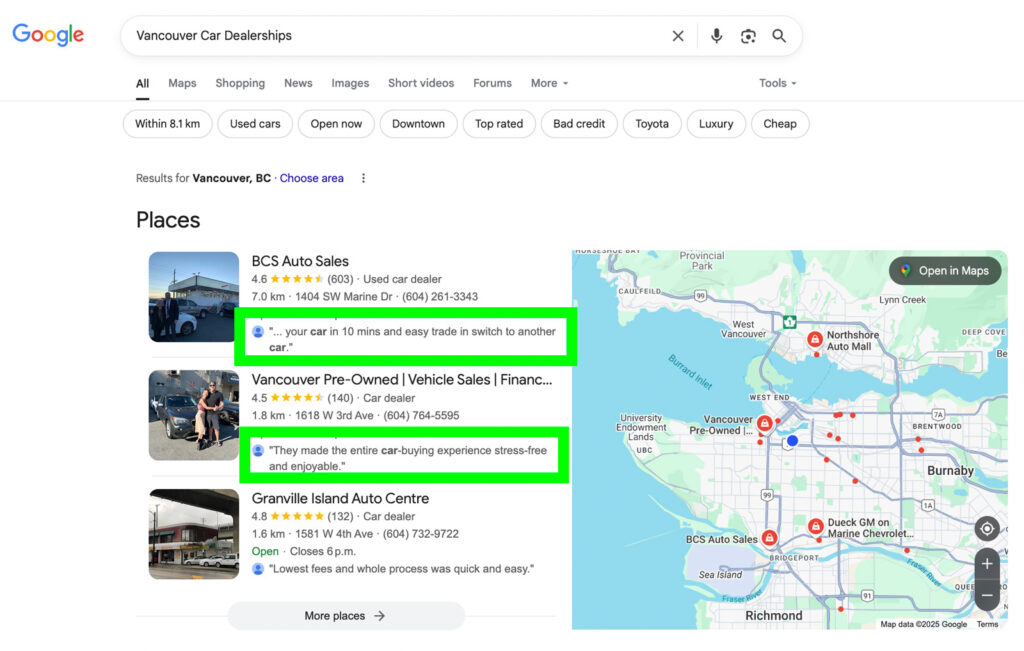Apply the Within 8.1 km filter
This screenshot has height=651, width=1024.
168,124
